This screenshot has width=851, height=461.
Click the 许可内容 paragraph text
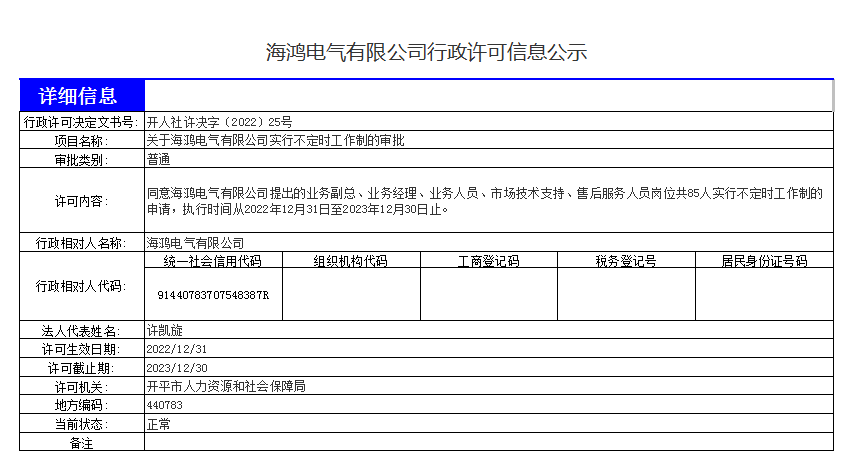[x=485, y=201]
